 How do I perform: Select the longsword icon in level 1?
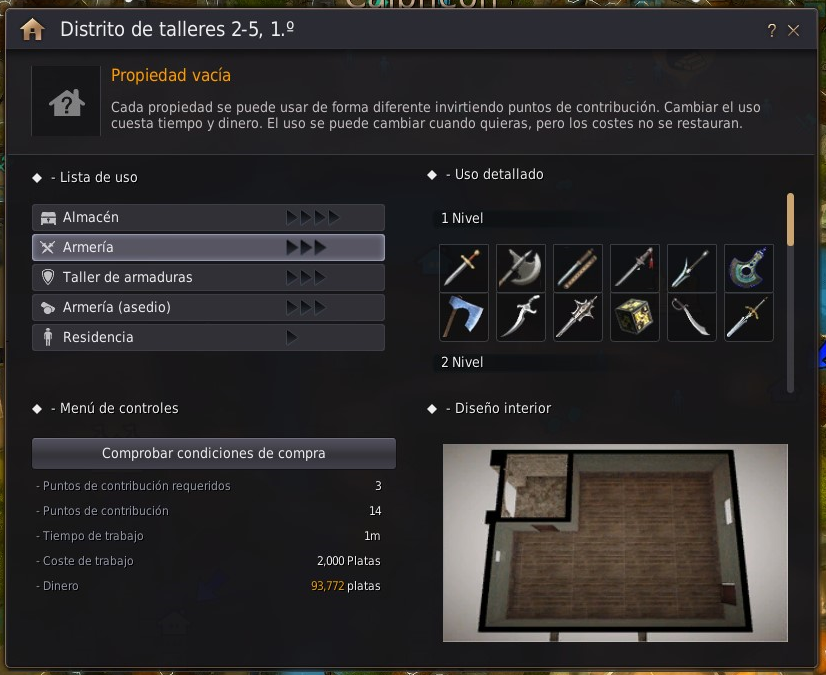pos(464,268)
